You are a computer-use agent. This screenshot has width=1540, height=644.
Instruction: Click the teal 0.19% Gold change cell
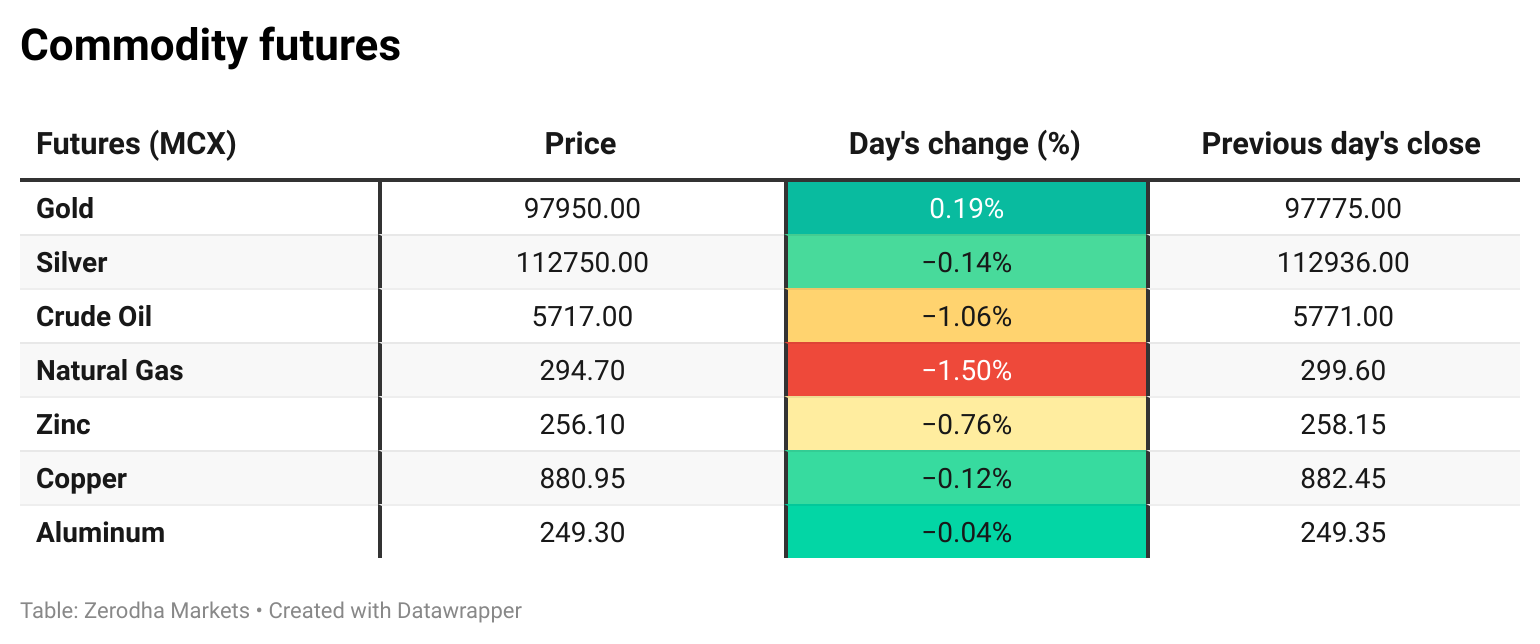tap(966, 209)
